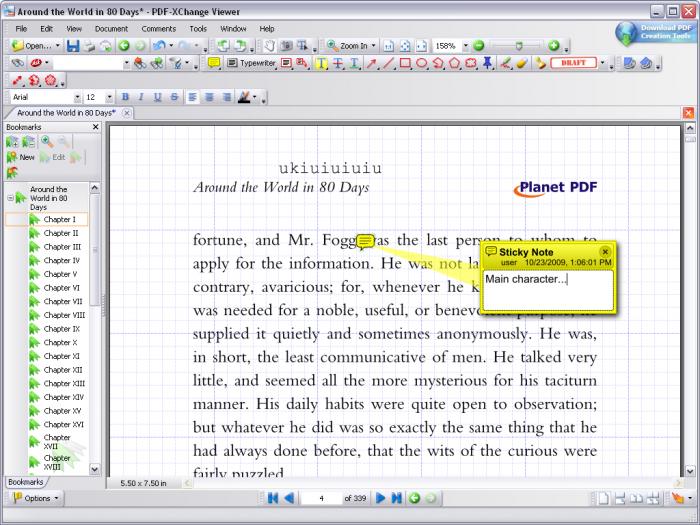Viewport: 700px width, 525px height.
Task: Click the green zoom-in plus button
Action: coord(553,46)
